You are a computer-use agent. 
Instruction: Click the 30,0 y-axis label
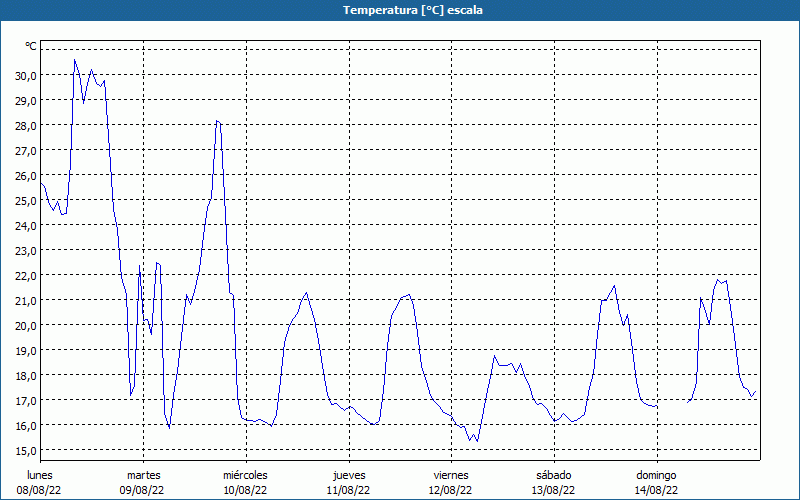(x=26, y=76)
